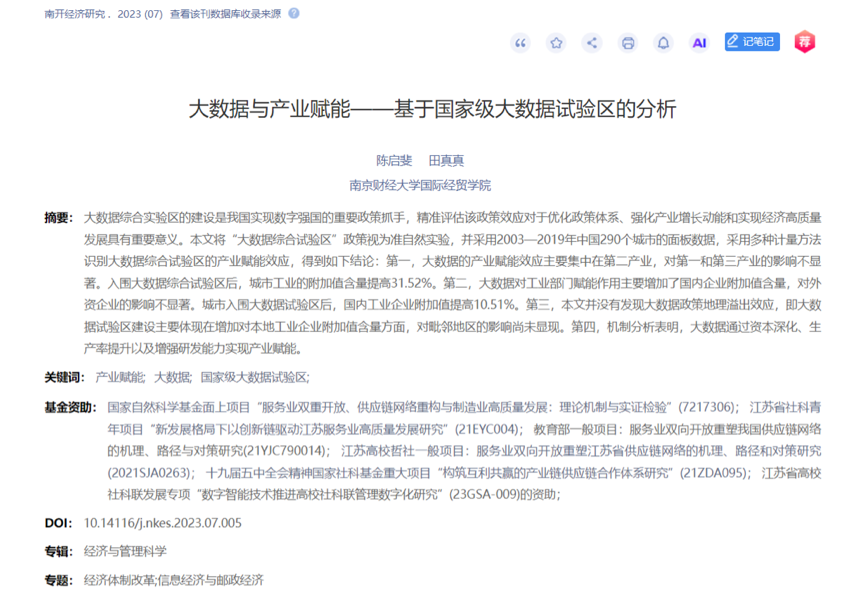Viewport: 846px width, 594px height.
Task: Open the AI assistant icon
Action: pyautogui.click(x=700, y=42)
